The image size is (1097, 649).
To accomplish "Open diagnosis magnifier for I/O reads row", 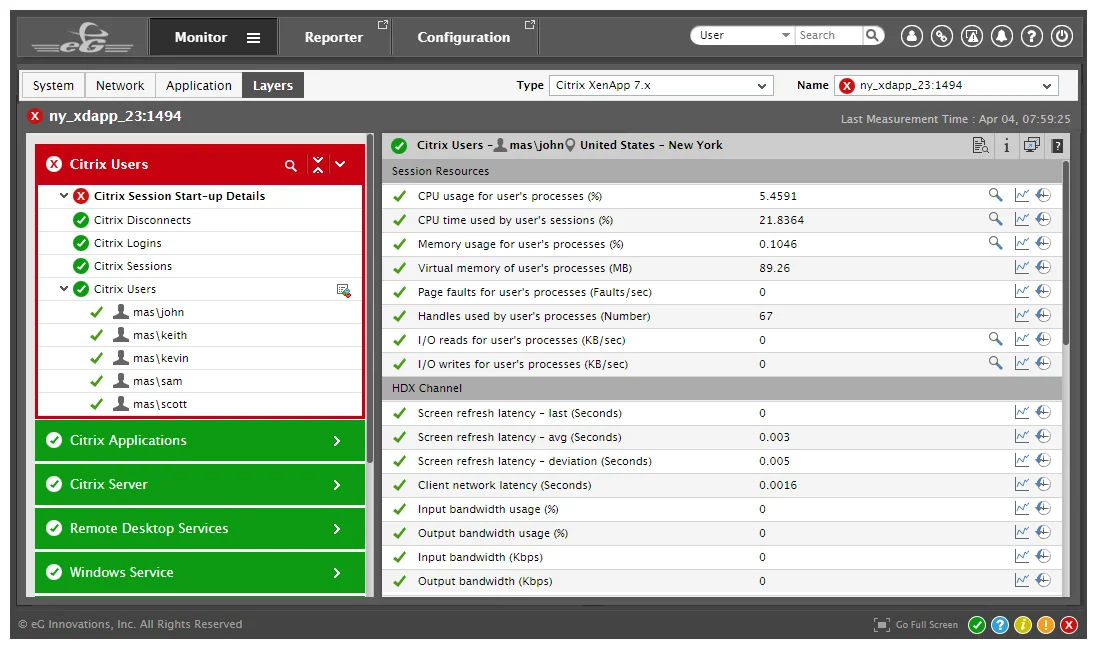I will (995, 339).
